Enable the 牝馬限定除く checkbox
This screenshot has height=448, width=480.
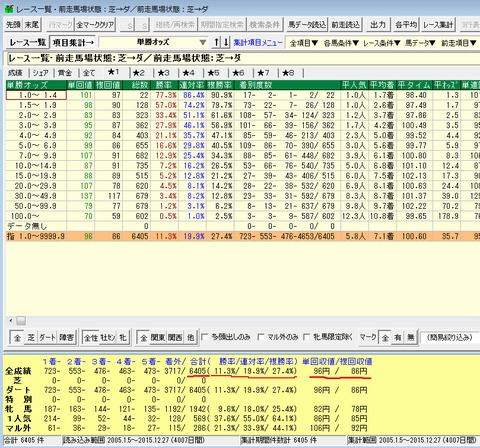(x=307, y=337)
